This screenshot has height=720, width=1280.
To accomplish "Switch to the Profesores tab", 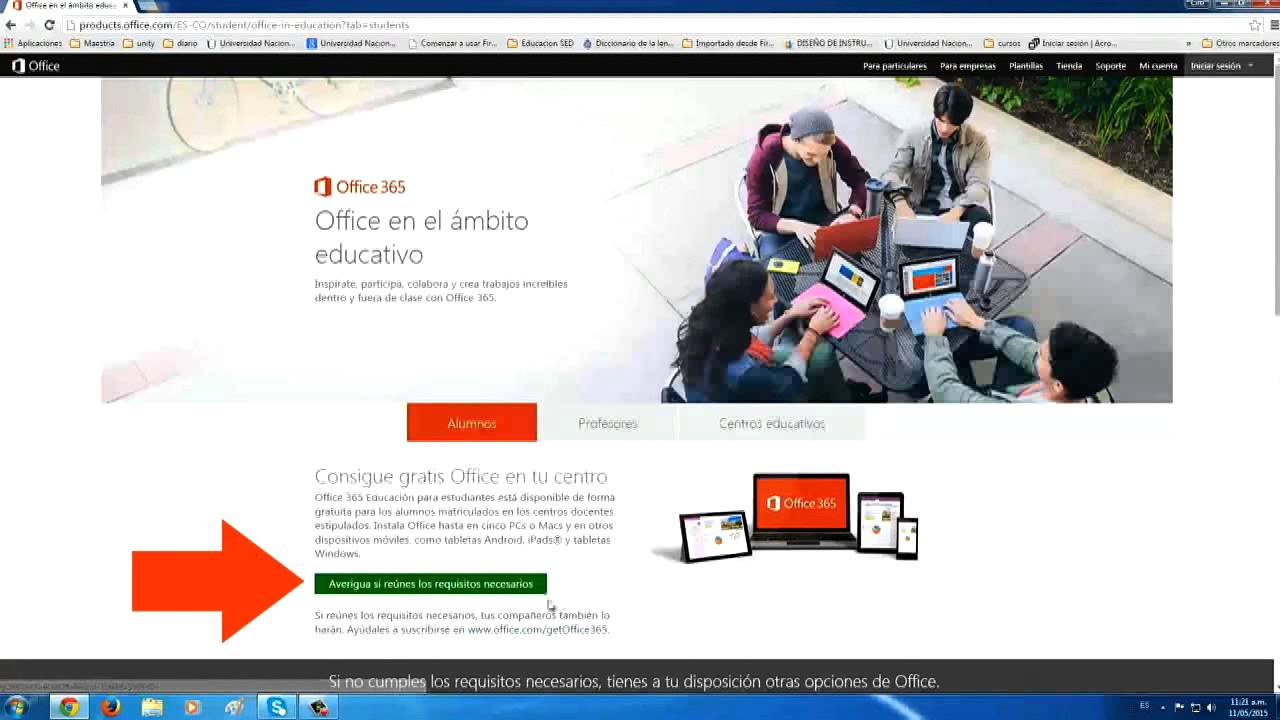I will (608, 423).
